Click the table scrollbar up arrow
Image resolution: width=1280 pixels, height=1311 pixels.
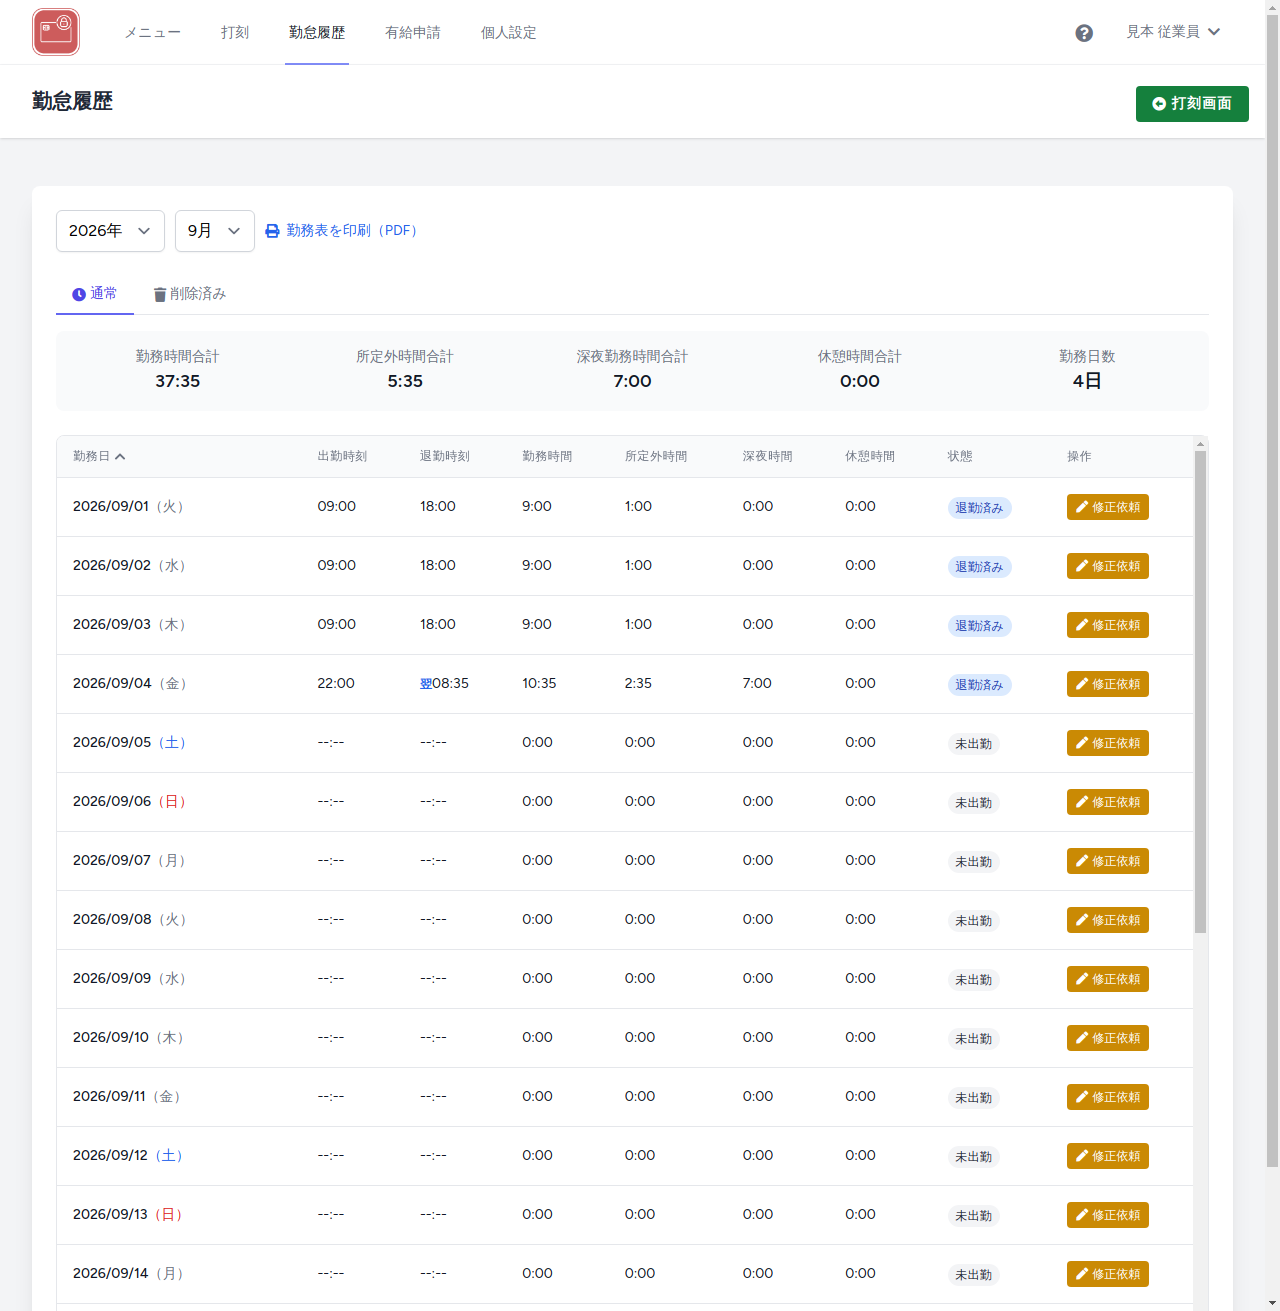point(1200,444)
